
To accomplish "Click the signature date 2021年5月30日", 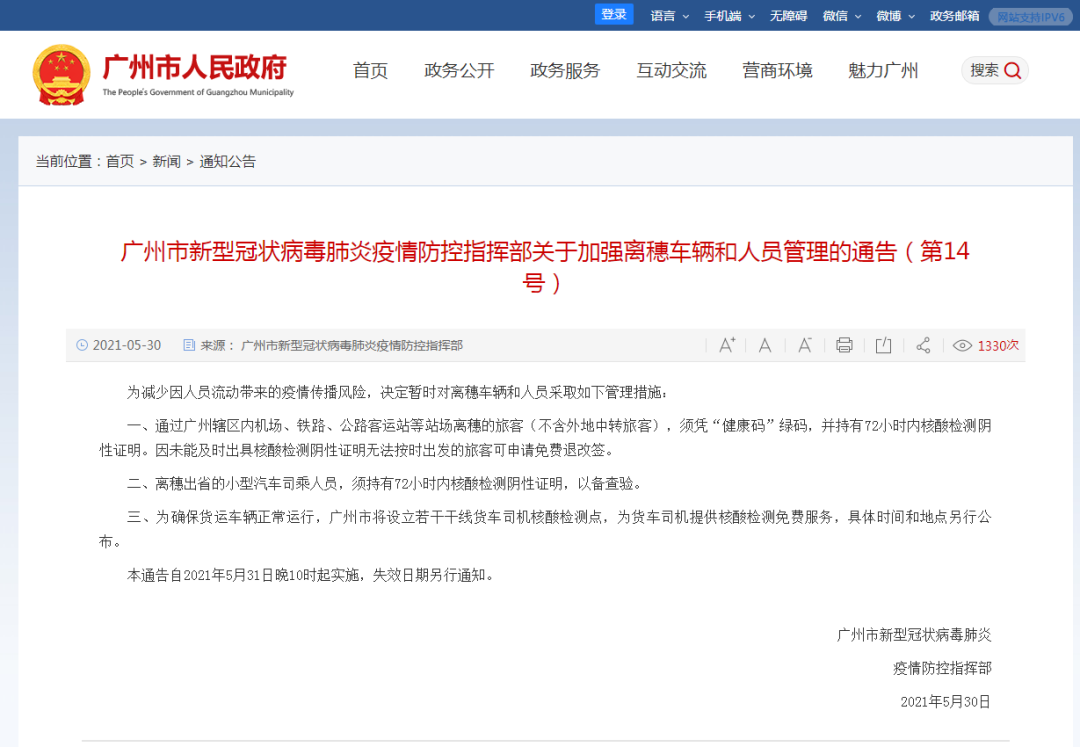I will click(x=946, y=702).
